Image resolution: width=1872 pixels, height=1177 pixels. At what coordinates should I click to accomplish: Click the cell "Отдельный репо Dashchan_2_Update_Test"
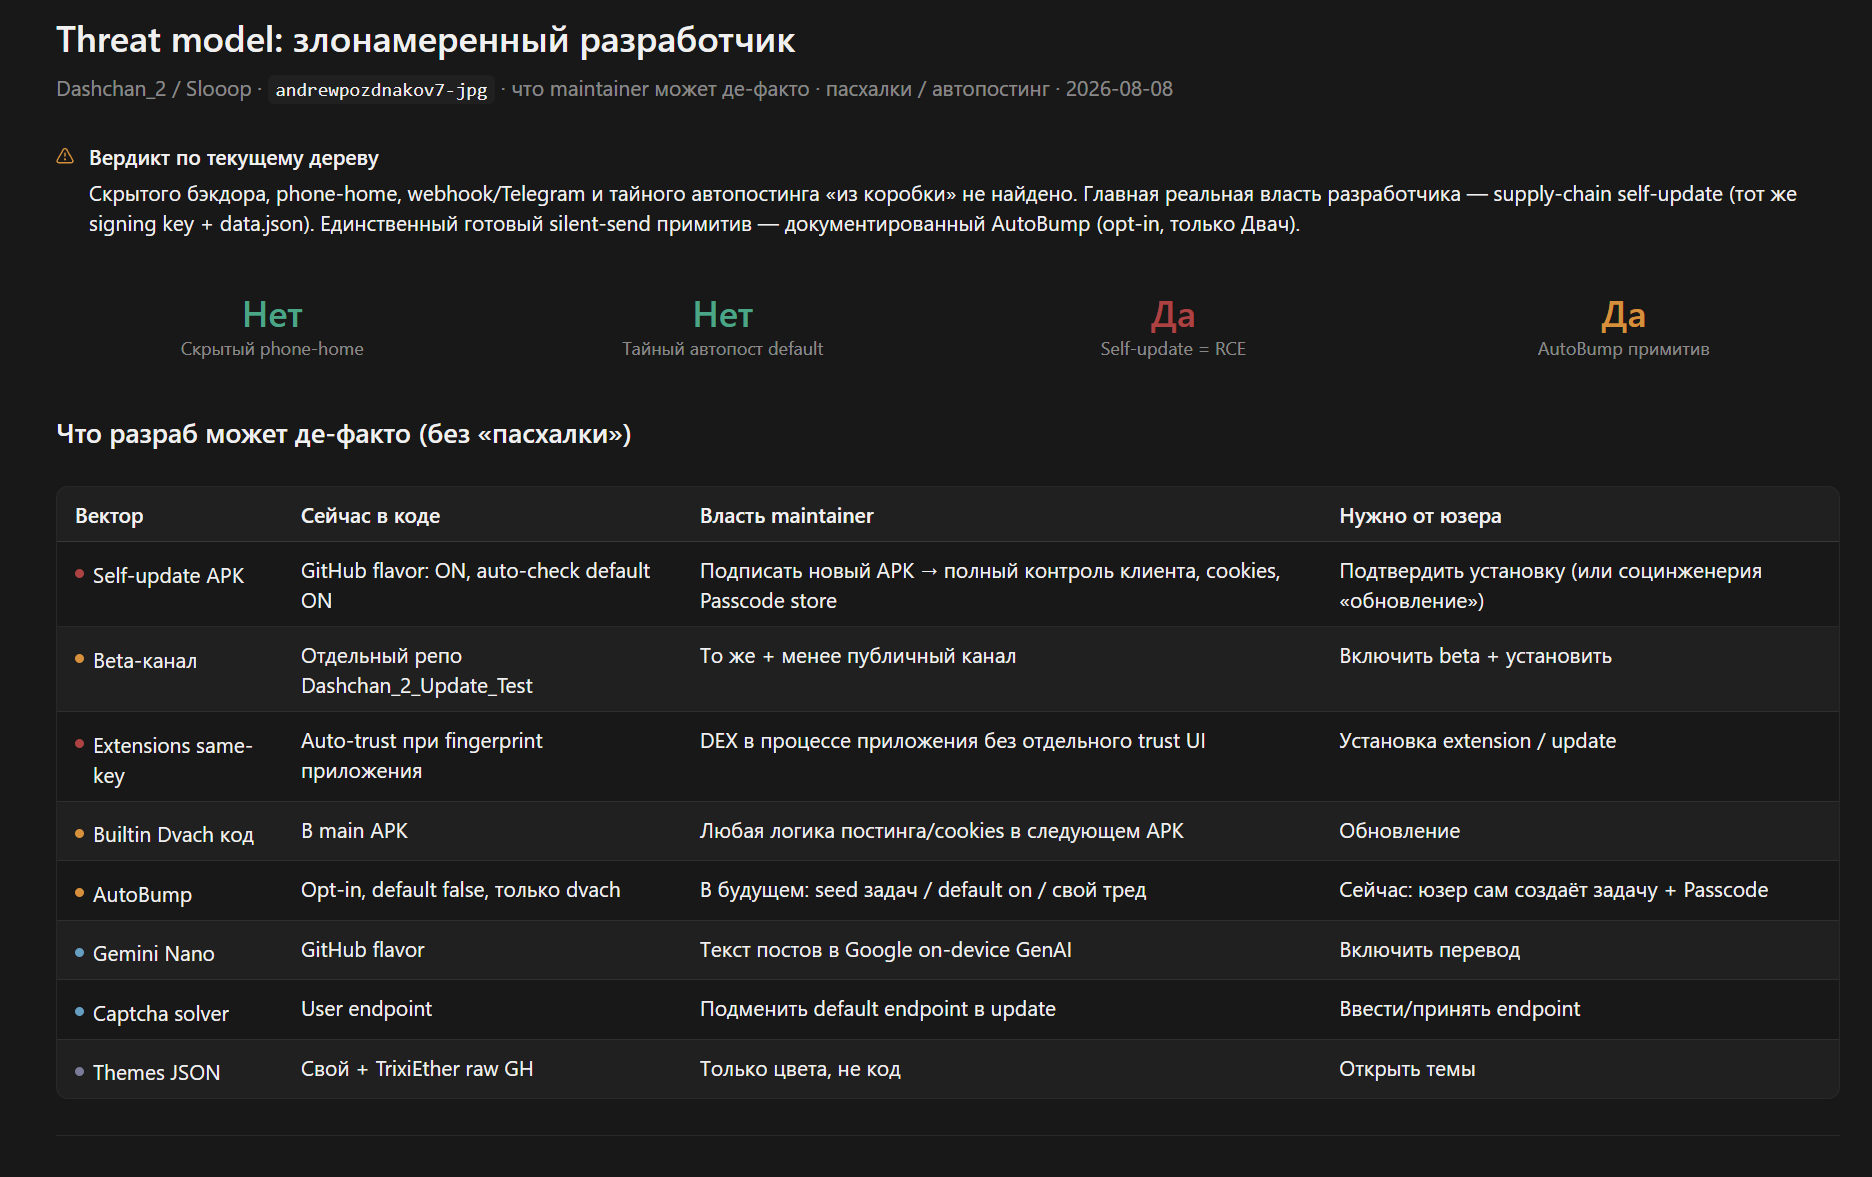point(417,670)
